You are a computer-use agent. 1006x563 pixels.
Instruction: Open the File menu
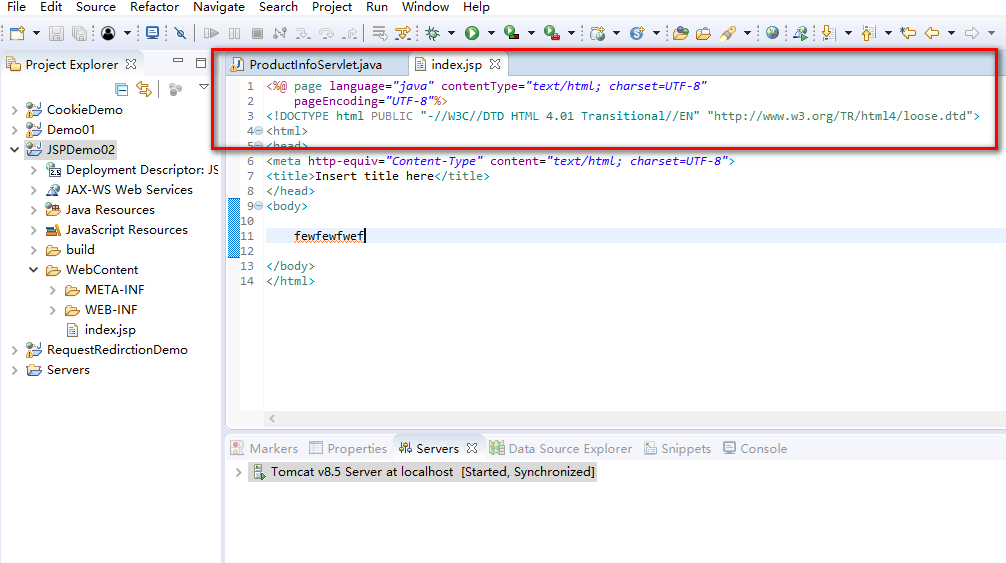tap(16, 7)
